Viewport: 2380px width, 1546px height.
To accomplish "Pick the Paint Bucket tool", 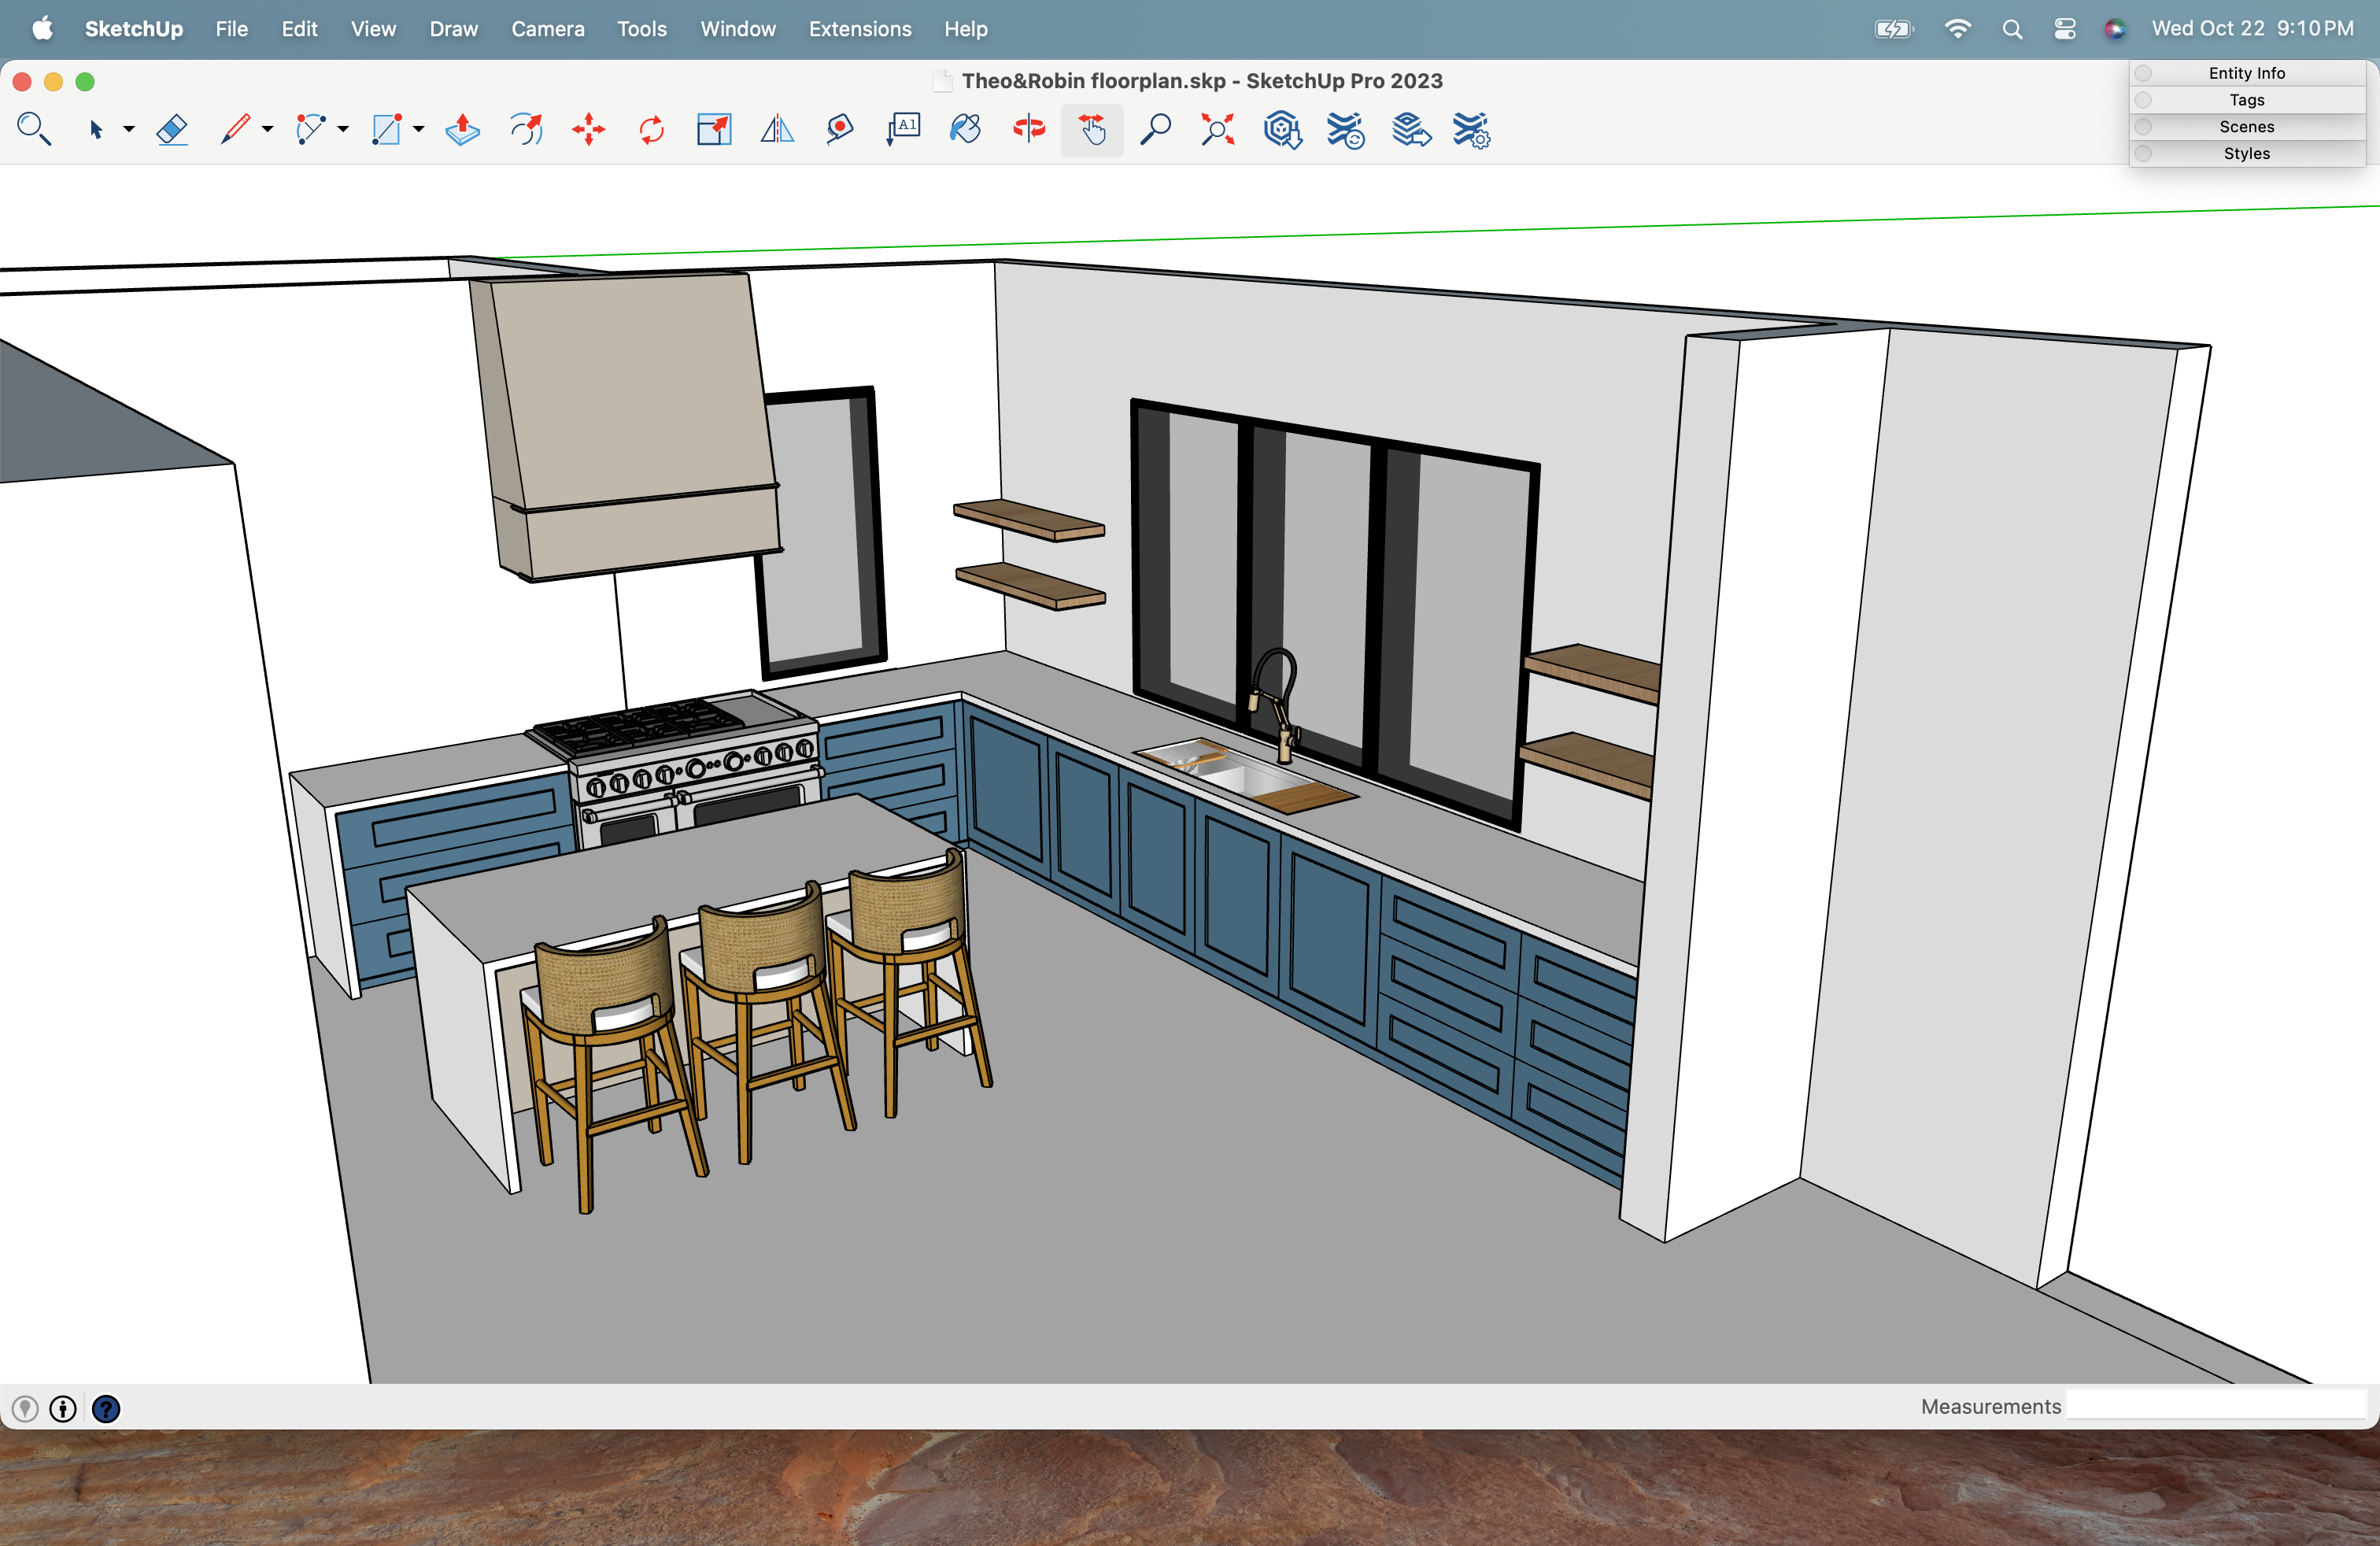I will [x=965, y=130].
